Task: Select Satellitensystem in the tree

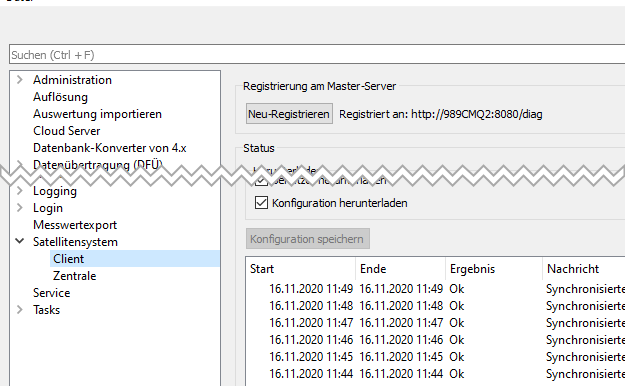Action: 75,242
